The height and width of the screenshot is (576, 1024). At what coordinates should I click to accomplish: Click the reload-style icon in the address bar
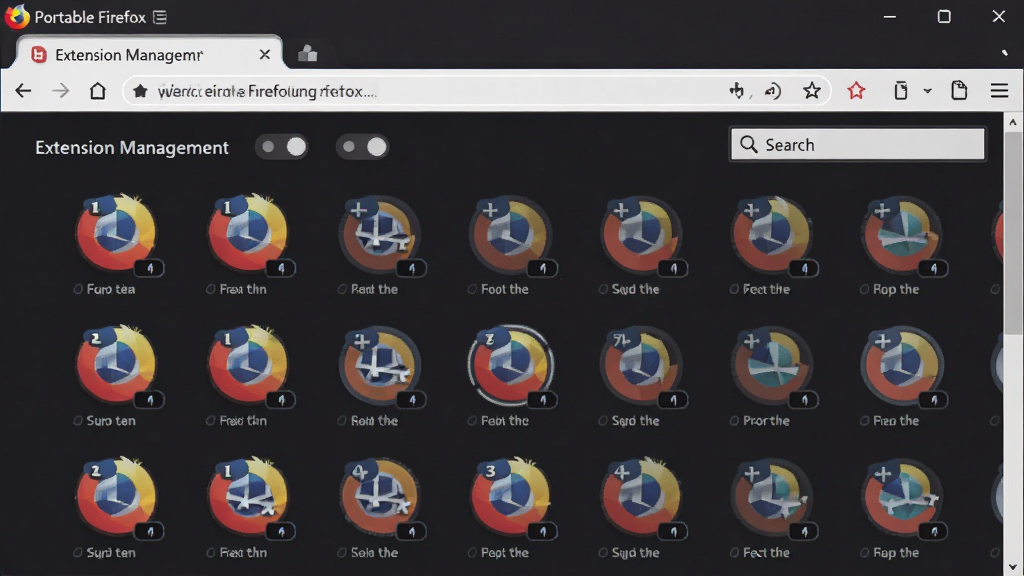pos(773,91)
